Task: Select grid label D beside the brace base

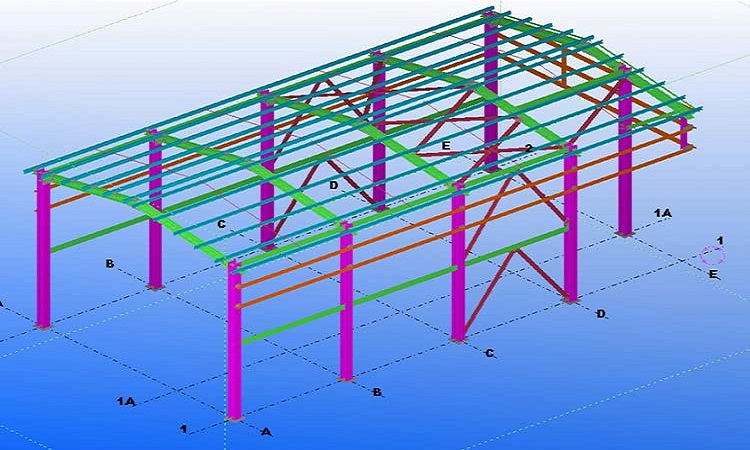Action: 601,314
